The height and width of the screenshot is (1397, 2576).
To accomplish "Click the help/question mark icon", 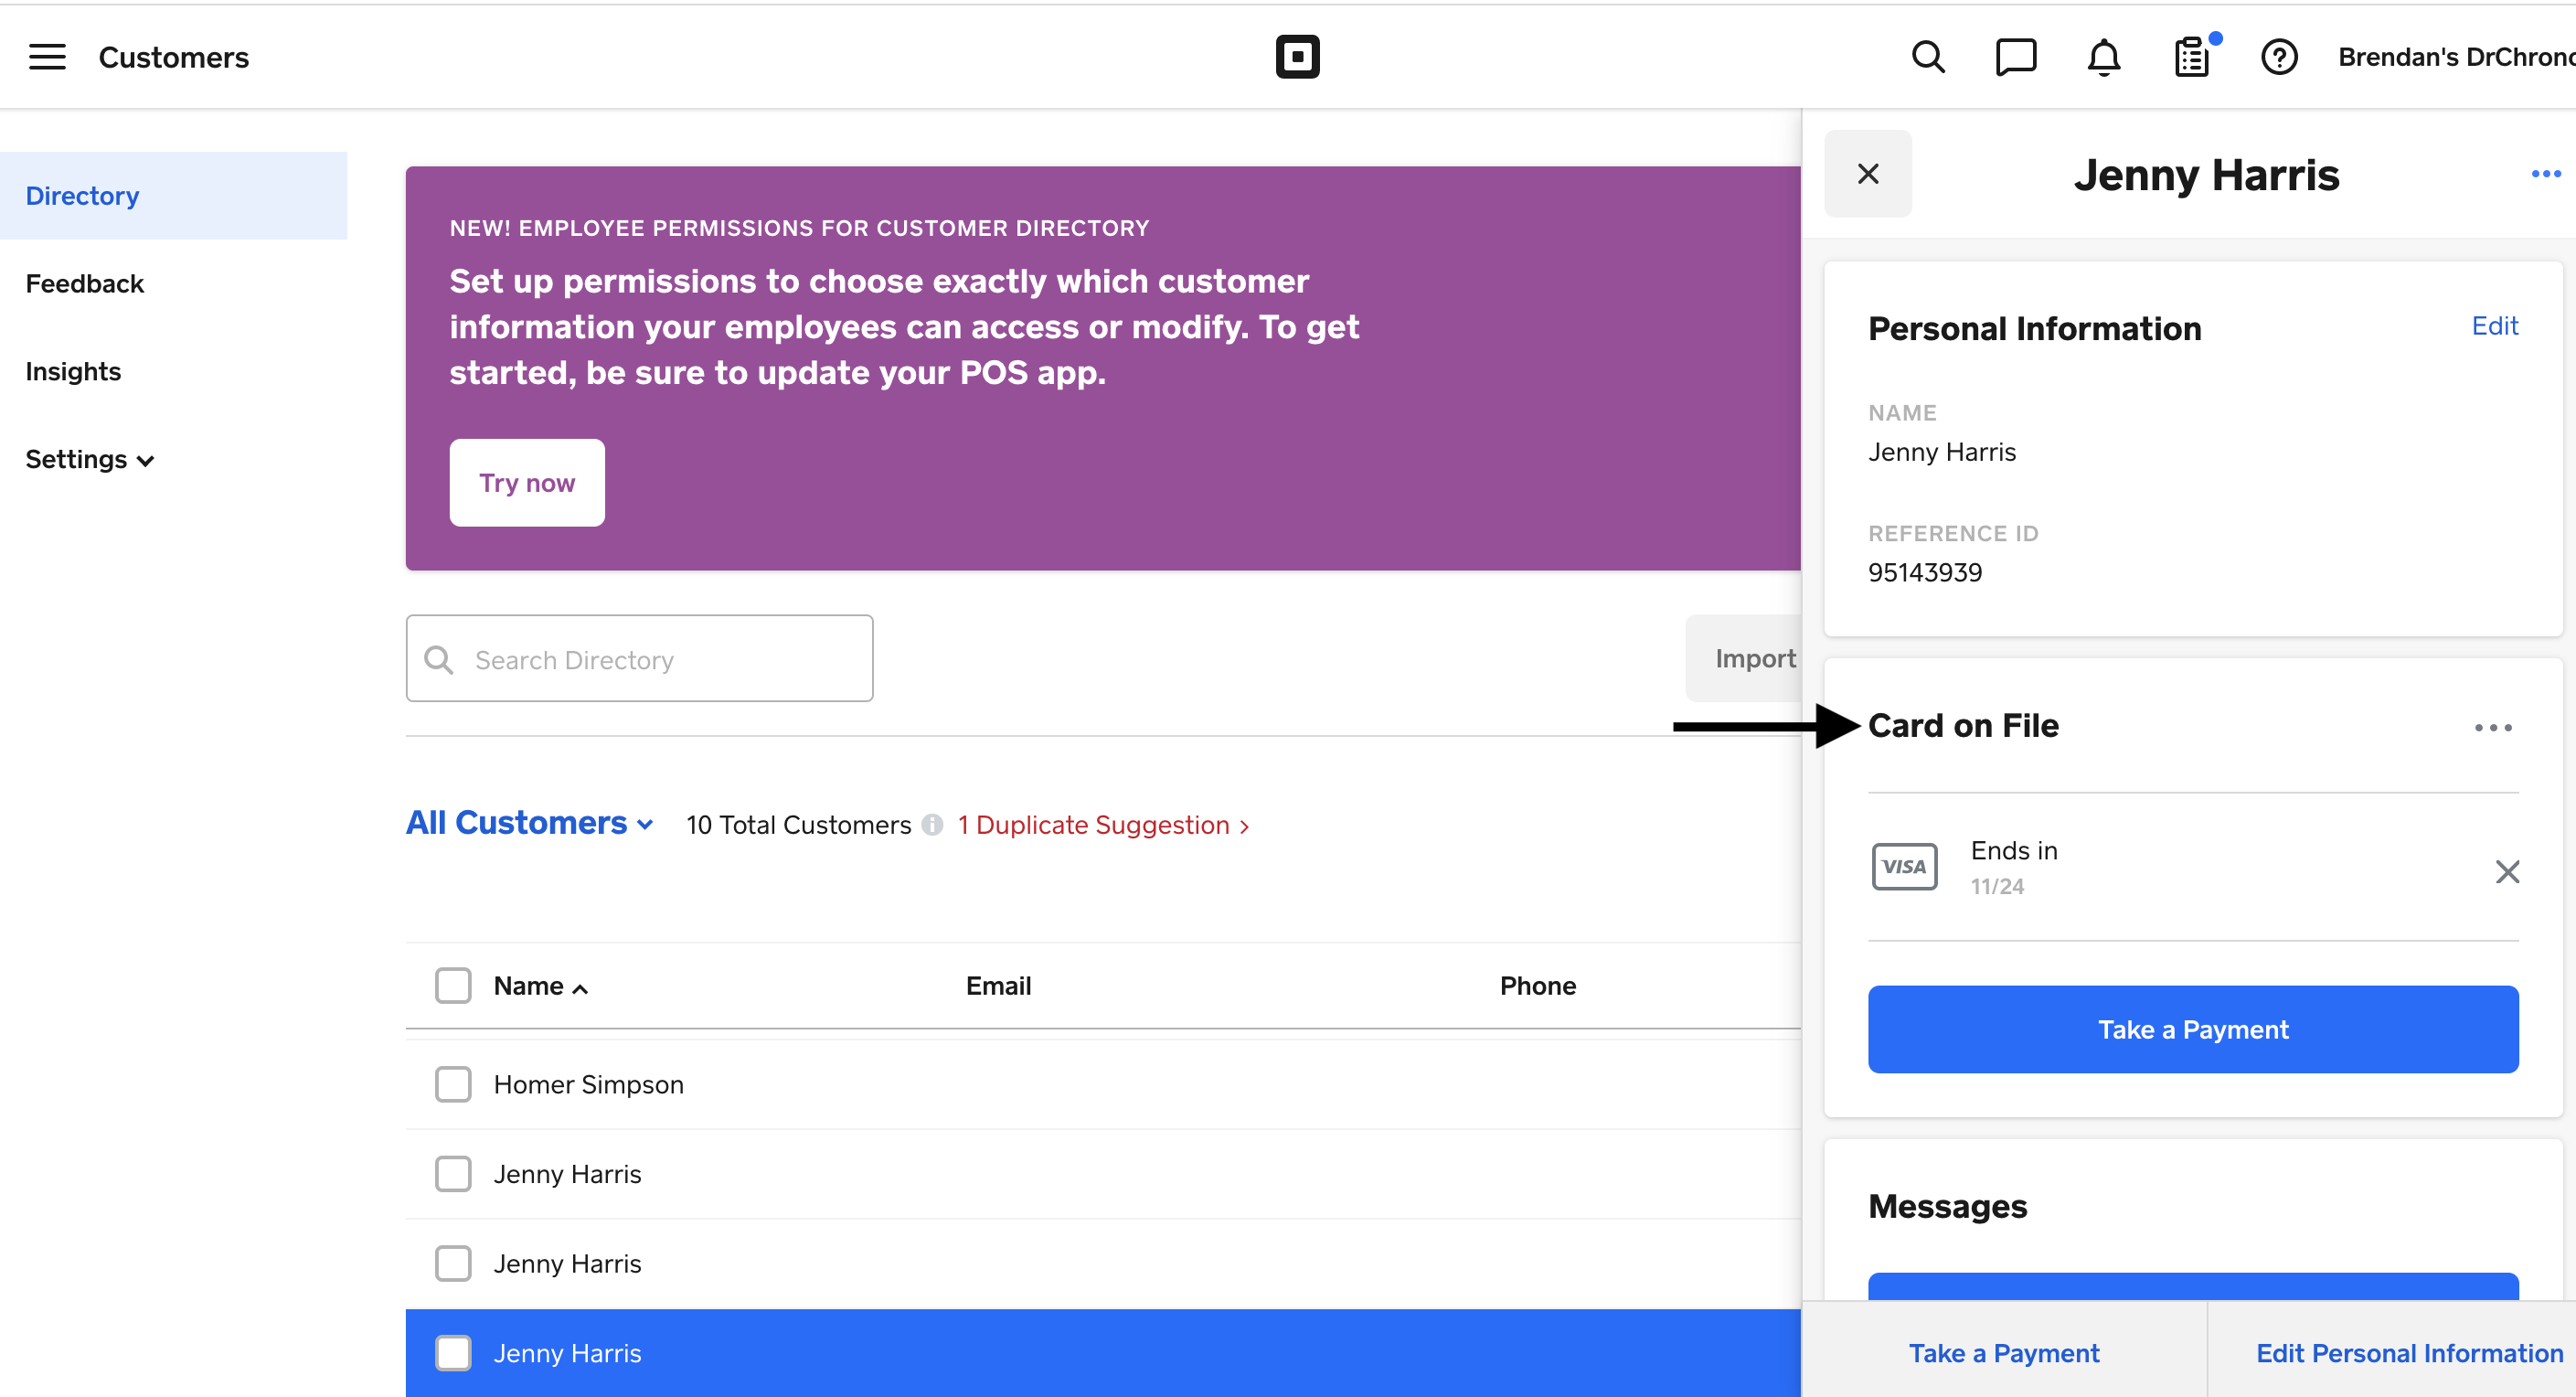I will coord(2277,57).
